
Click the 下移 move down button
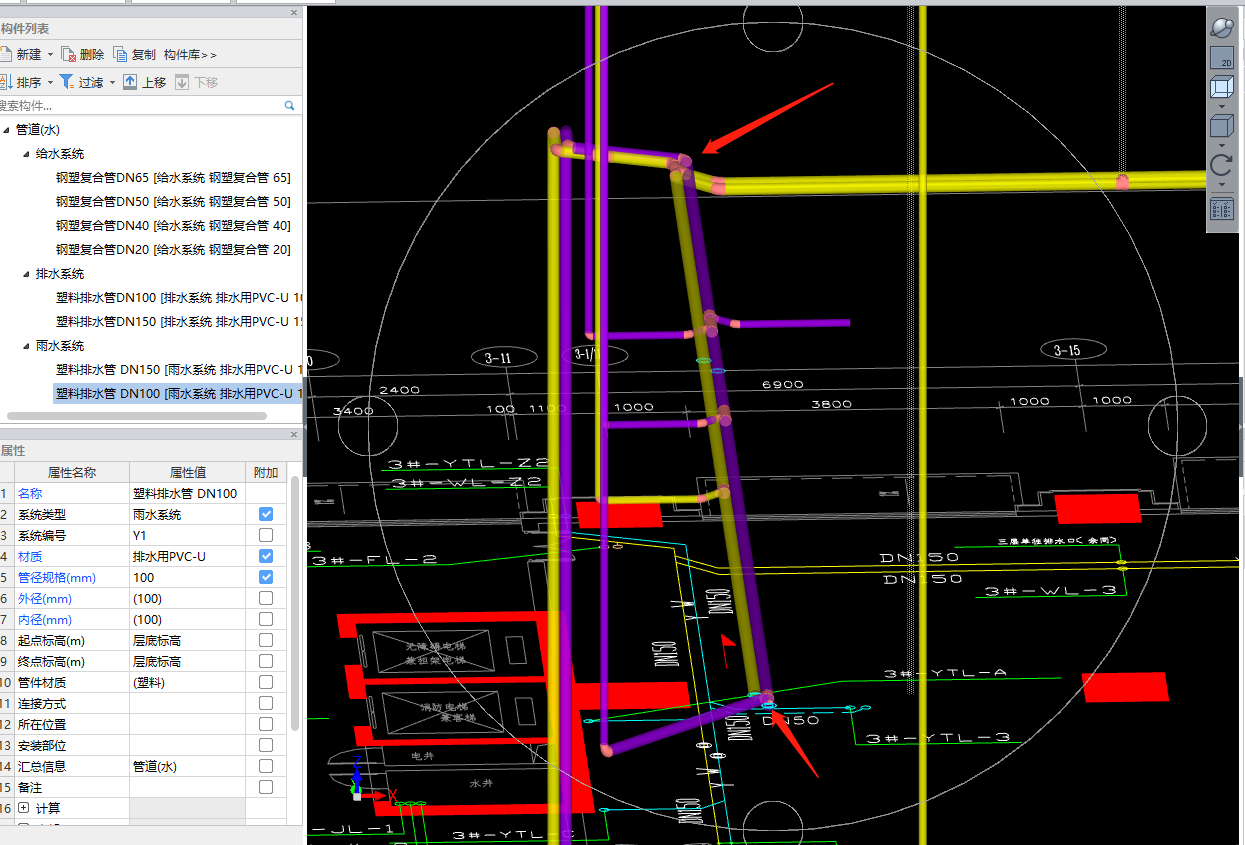pyautogui.click(x=196, y=82)
